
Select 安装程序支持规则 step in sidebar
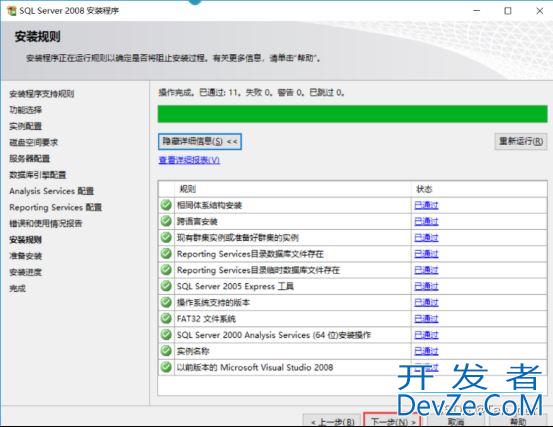pyautogui.click(x=42, y=94)
